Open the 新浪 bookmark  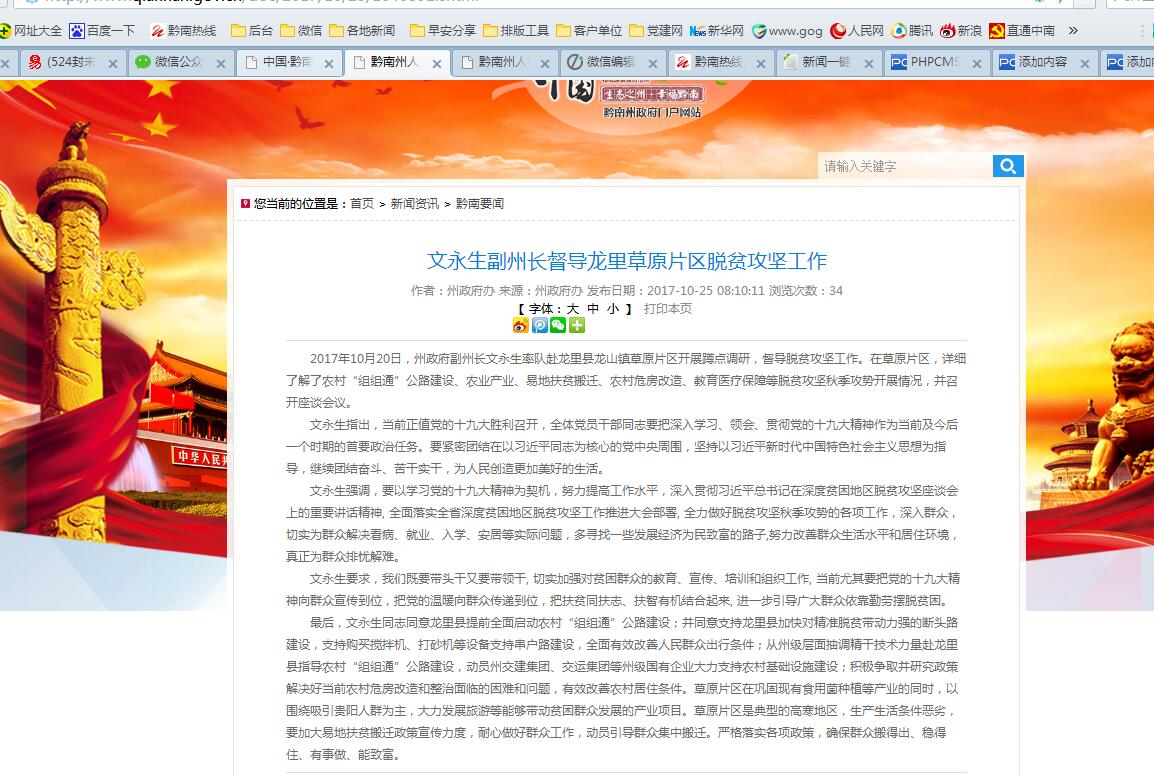pyautogui.click(x=960, y=30)
